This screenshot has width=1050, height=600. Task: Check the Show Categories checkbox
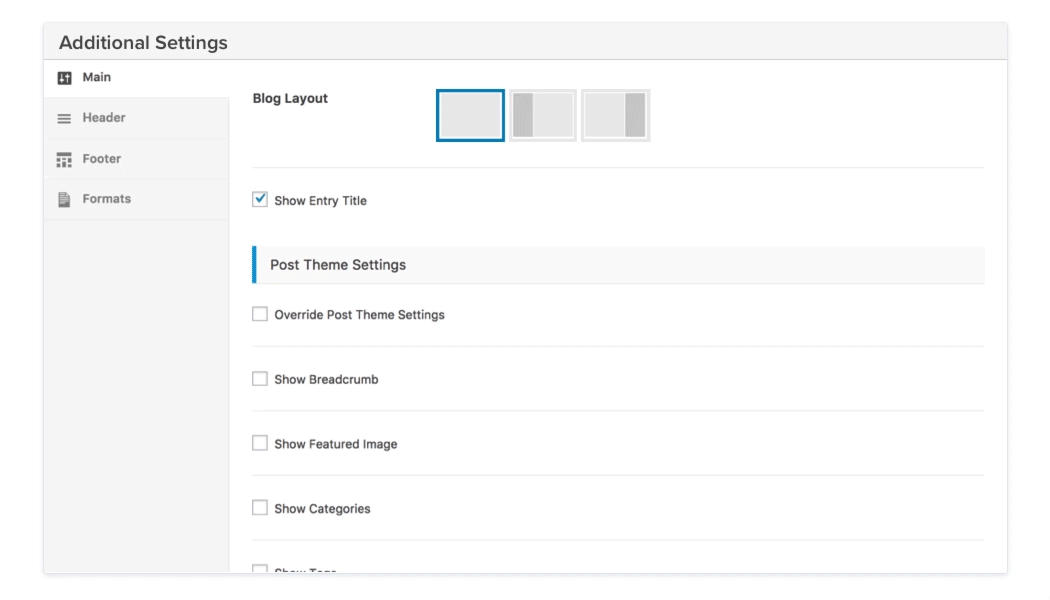[260, 508]
